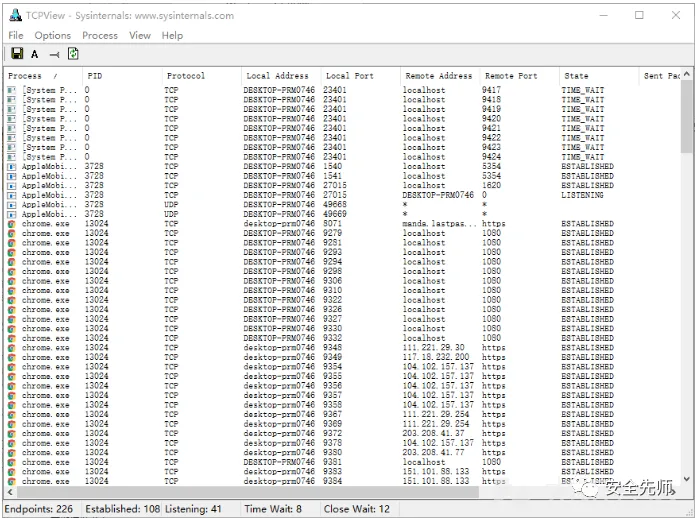Click the Refresh toolbar icon

73,54
